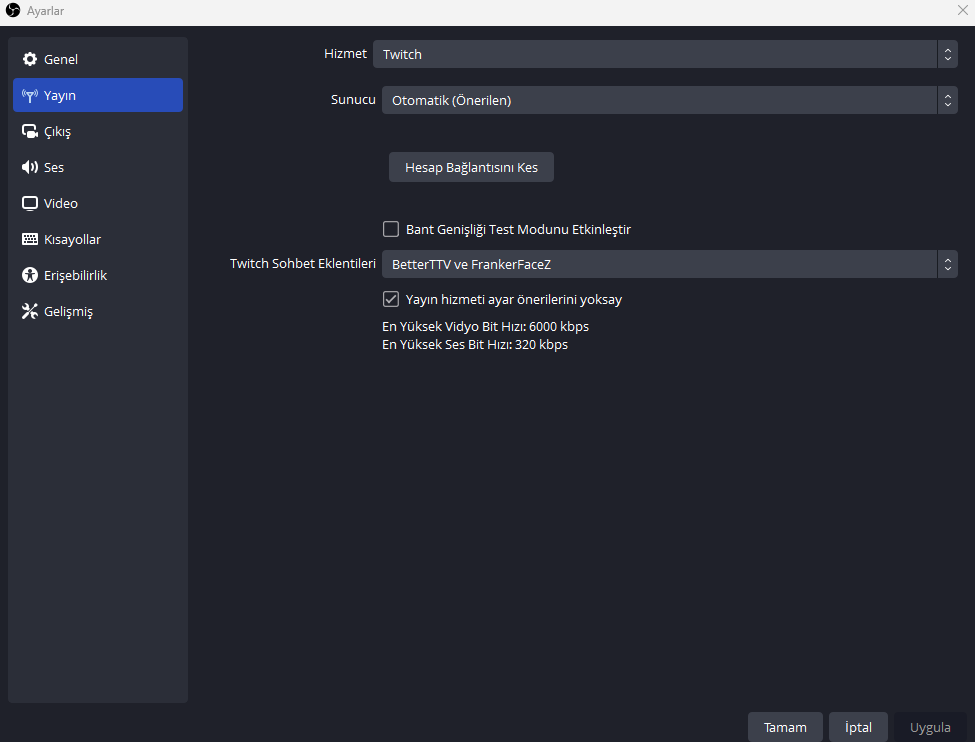Screen dimensions: 975x742
Task: Click the OBS logo in title bar
Action: point(13,11)
